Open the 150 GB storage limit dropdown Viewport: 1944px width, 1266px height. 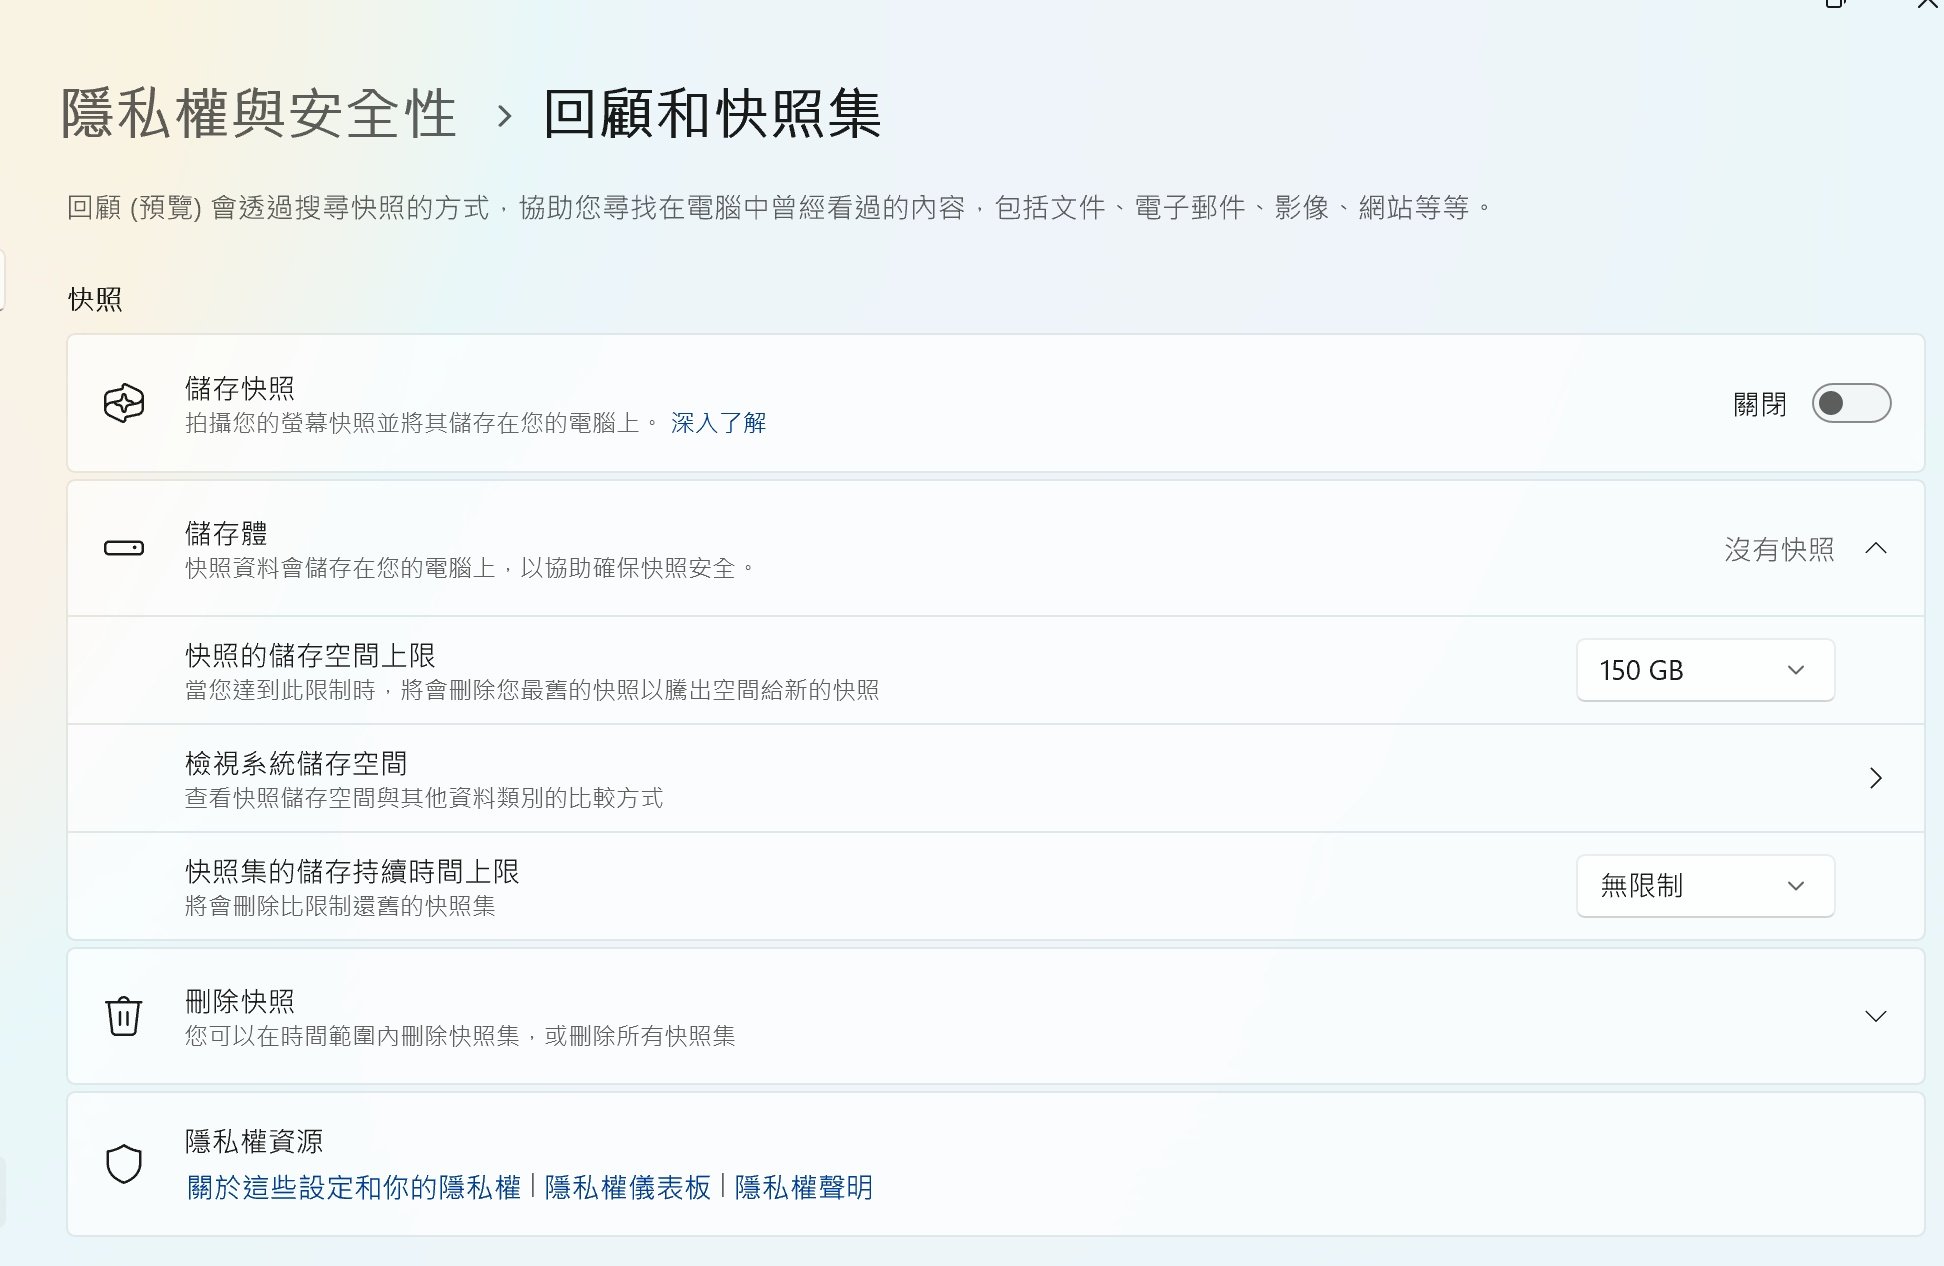coord(1705,670)
